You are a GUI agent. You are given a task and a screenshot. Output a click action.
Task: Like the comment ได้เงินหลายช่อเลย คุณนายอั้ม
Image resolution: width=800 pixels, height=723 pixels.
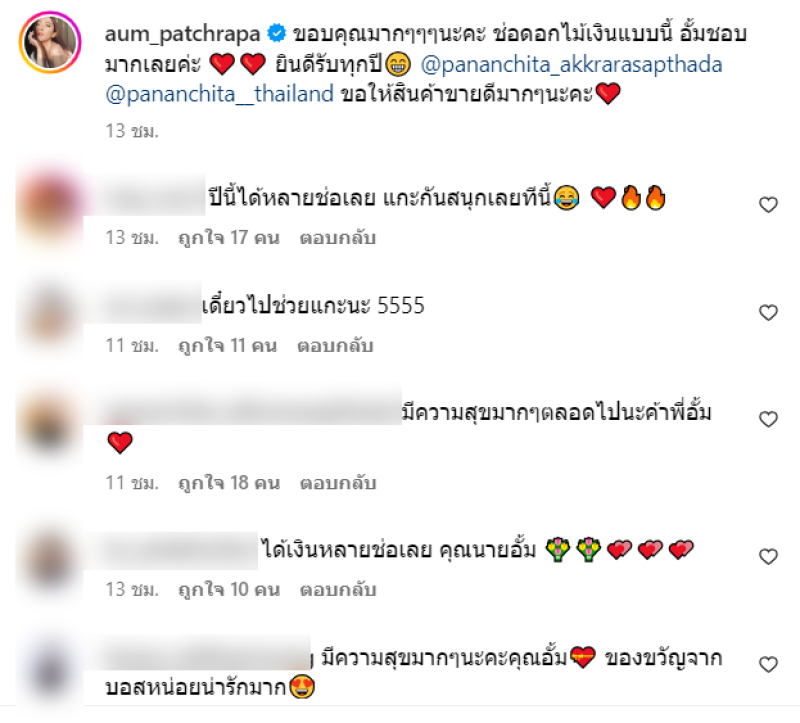click(x=768, y=556)
